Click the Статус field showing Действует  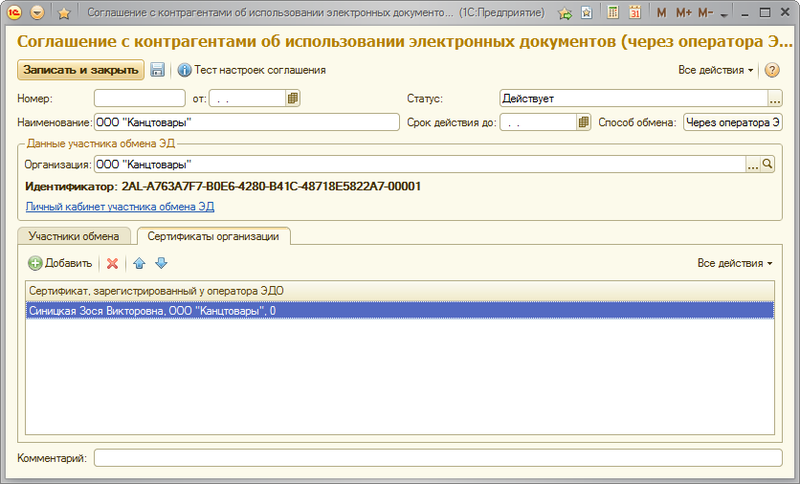click(x=633, y=98)
